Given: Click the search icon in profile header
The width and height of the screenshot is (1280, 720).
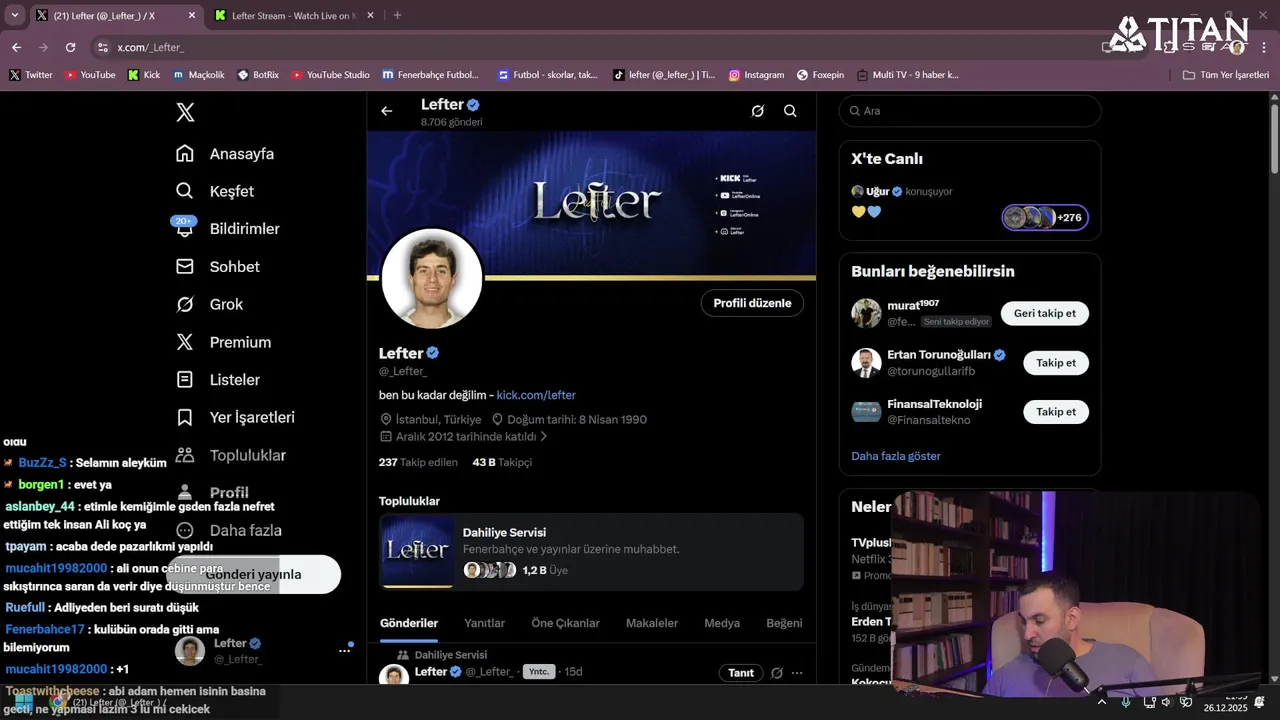Looking at the screenshot, I should pos(790,111).
